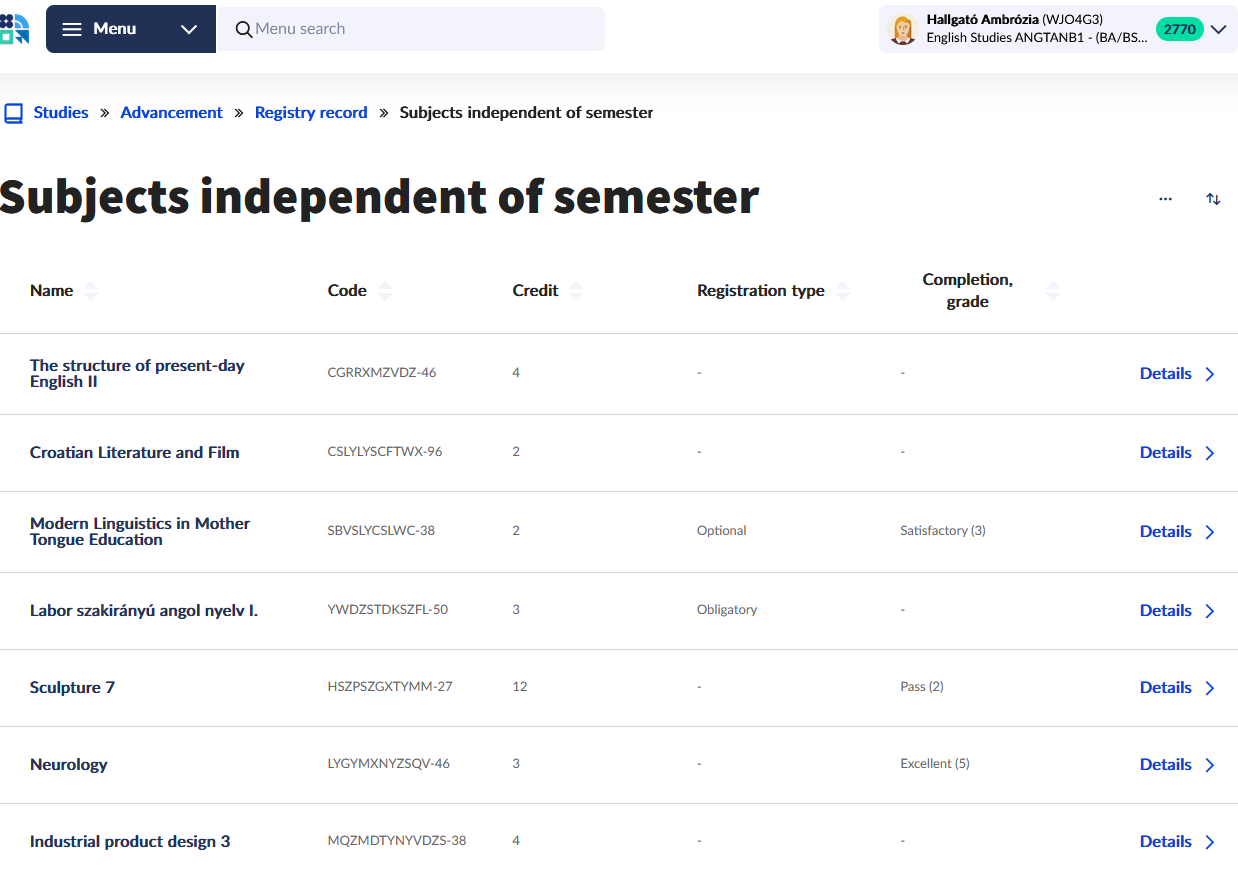Navigate to Registry record breadcrumb
The width and height of the screenshot is (1238, 874).
point(311,113)
